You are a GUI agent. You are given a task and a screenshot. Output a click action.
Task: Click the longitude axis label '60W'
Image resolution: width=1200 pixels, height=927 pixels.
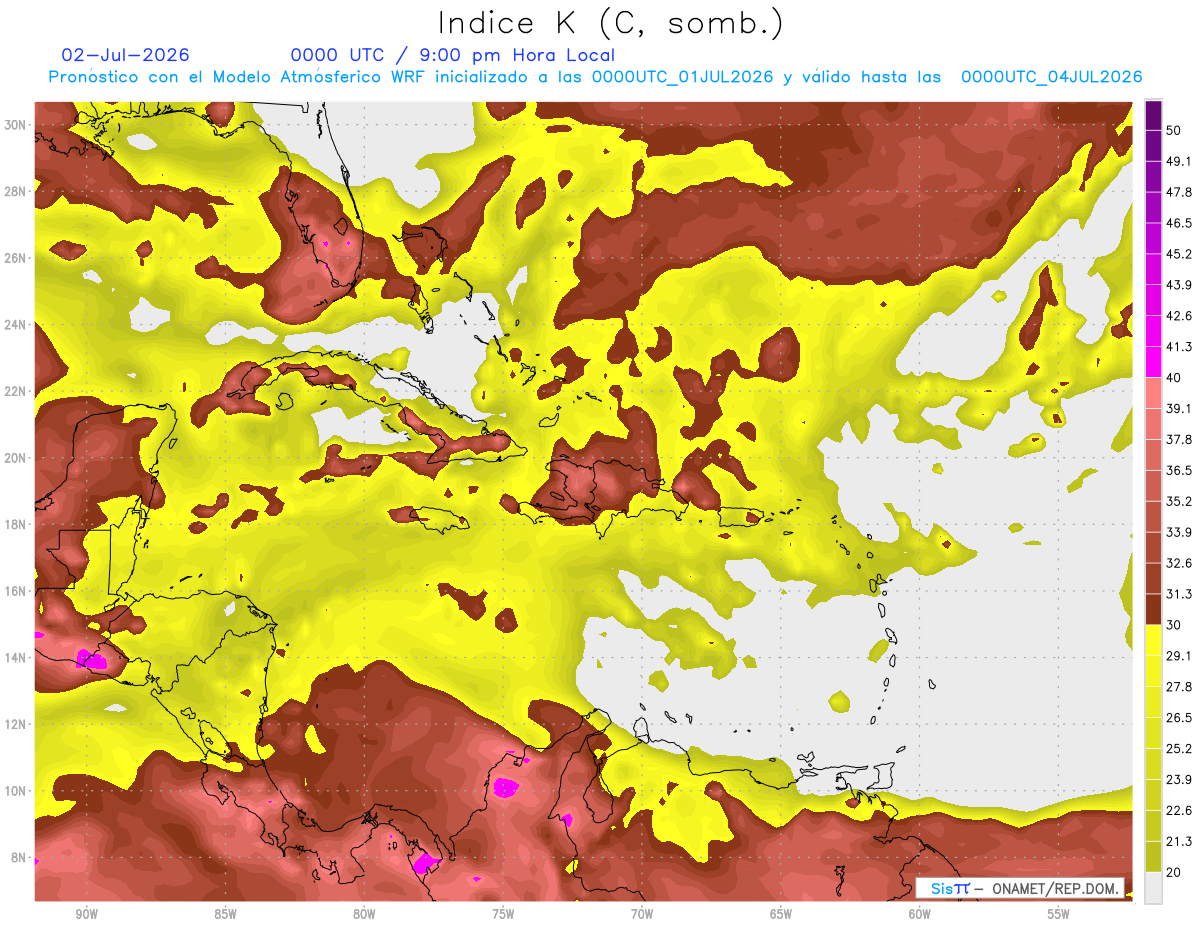point(920,915)
